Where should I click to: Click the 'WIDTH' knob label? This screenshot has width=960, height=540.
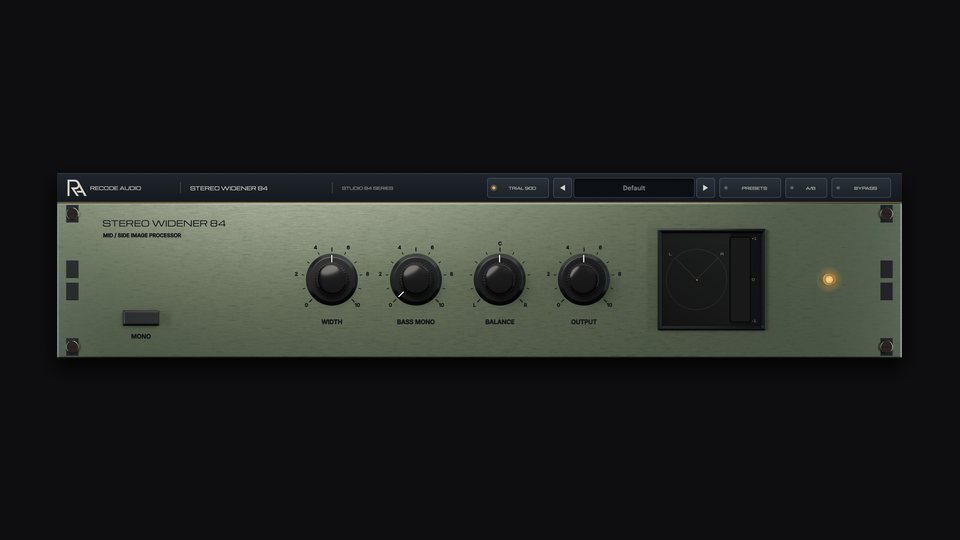332,321
